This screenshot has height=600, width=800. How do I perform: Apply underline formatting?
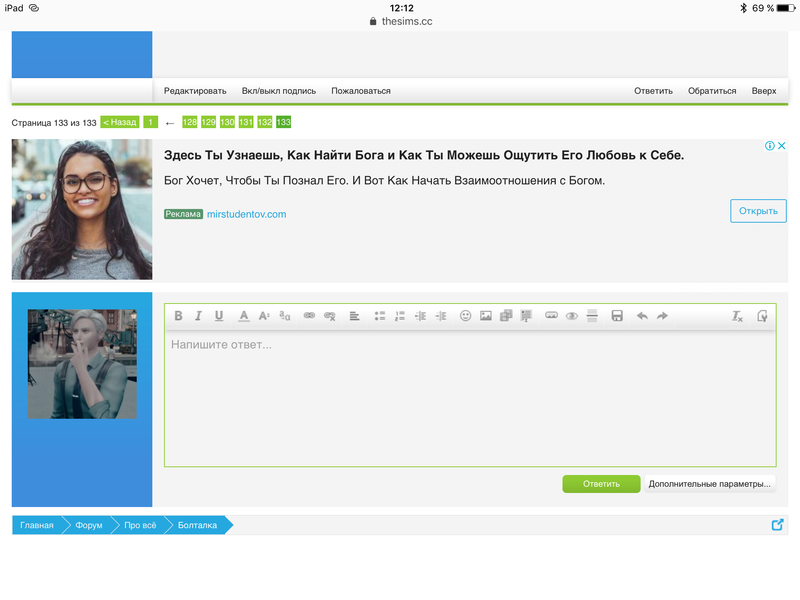pyautogui.click(x=219, y=316)
